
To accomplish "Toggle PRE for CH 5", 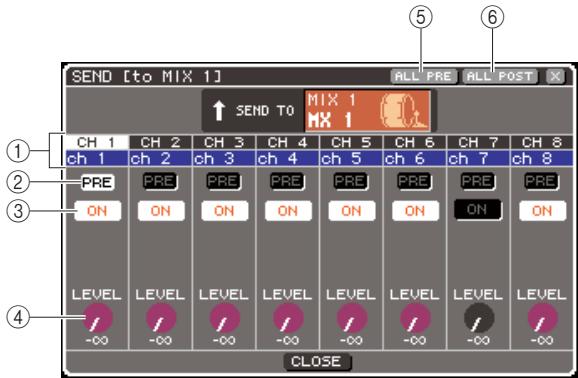I will coord(351,181).
